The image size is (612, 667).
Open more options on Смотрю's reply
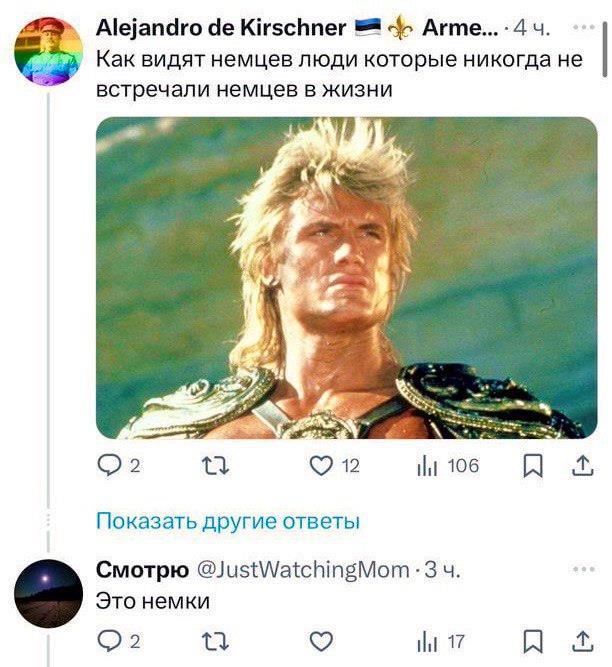click(584, 569)
